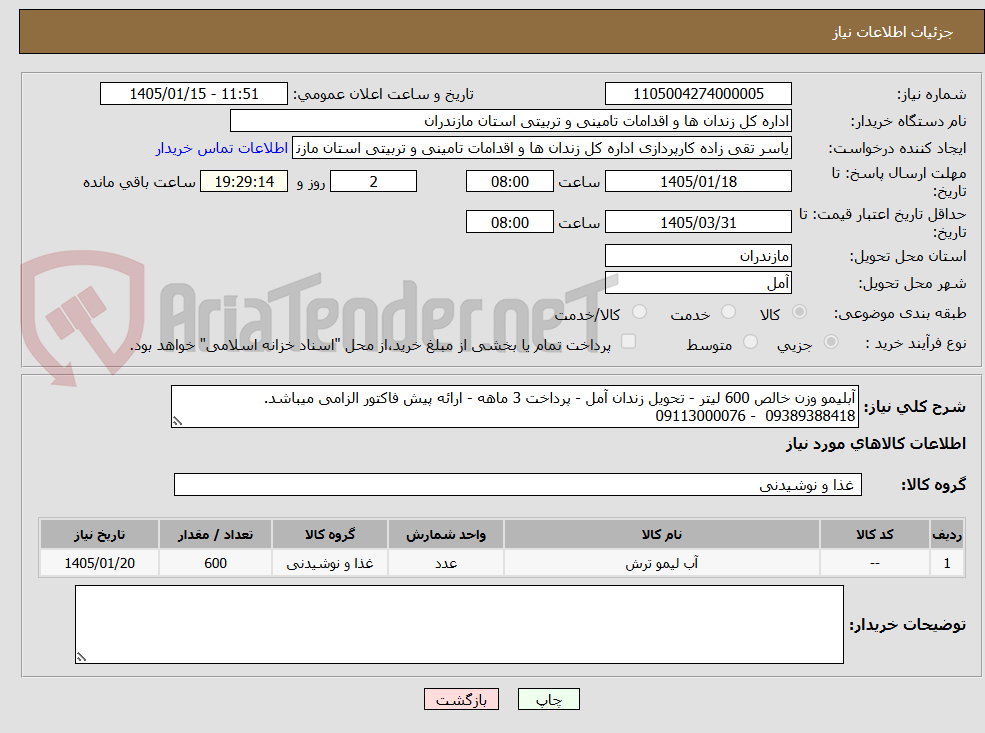Screen dimensions: 985x733
Task: Click the ردیف column header
Action: click(947, 535)
